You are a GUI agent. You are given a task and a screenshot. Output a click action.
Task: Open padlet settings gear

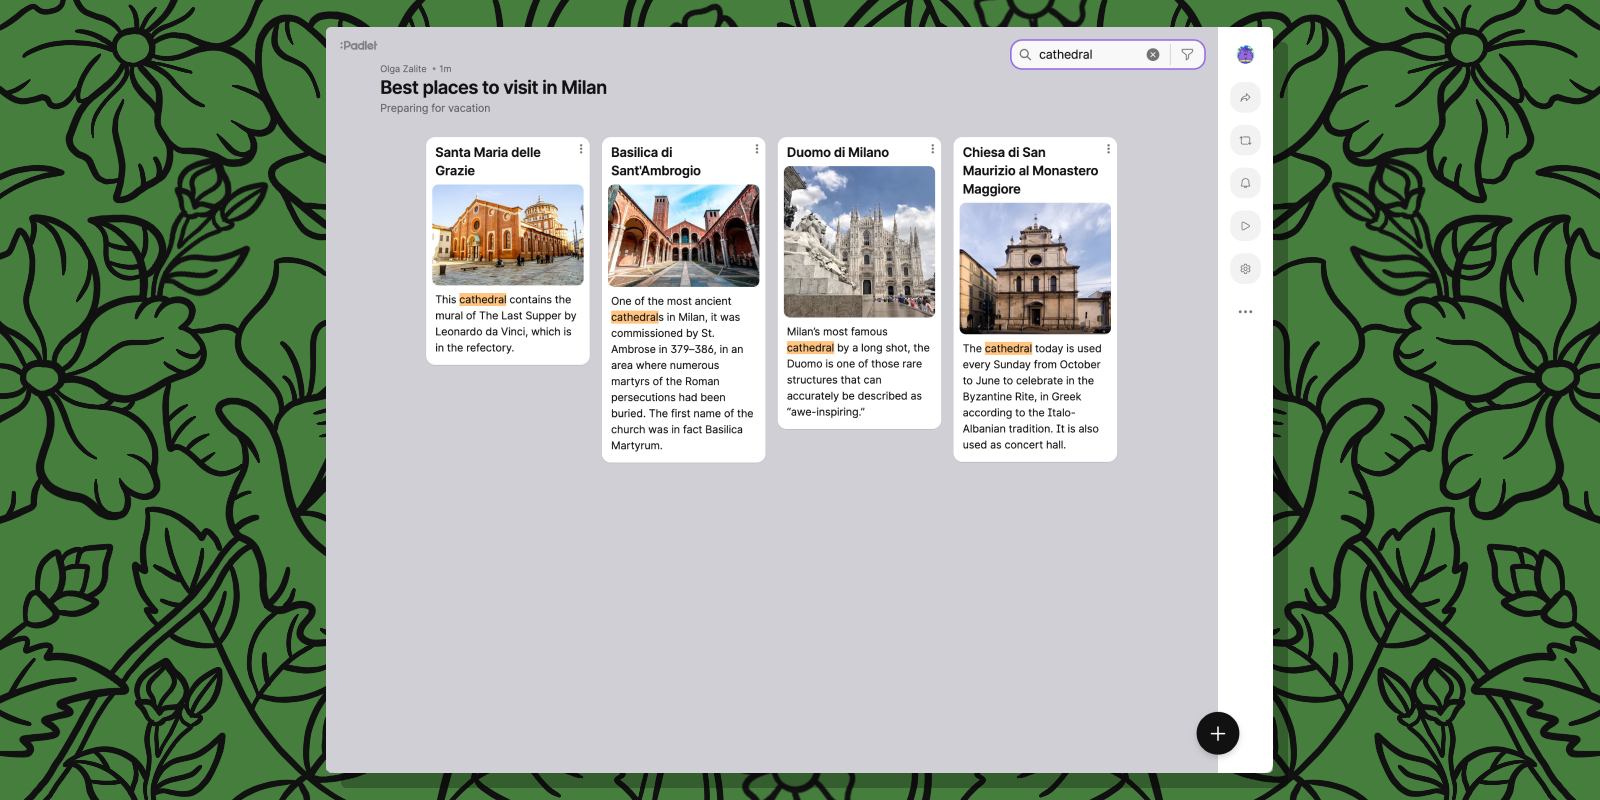point(1245,269)
